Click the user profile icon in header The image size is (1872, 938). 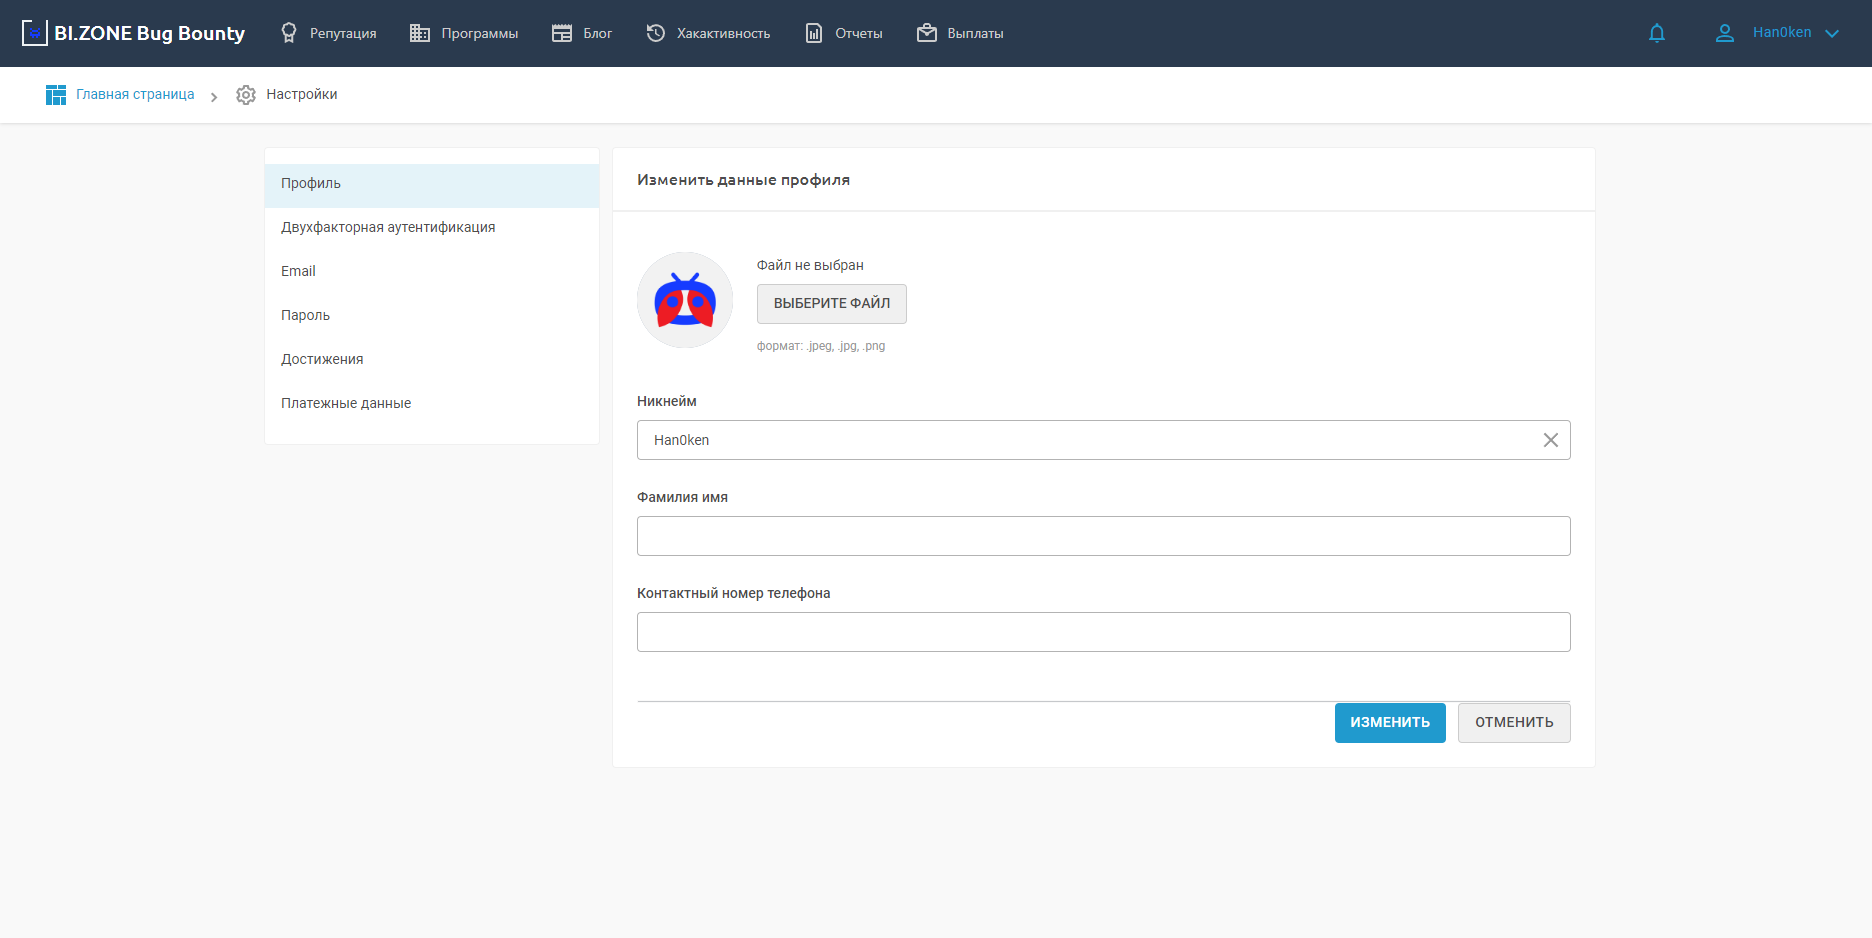[x=1724, y=33]
